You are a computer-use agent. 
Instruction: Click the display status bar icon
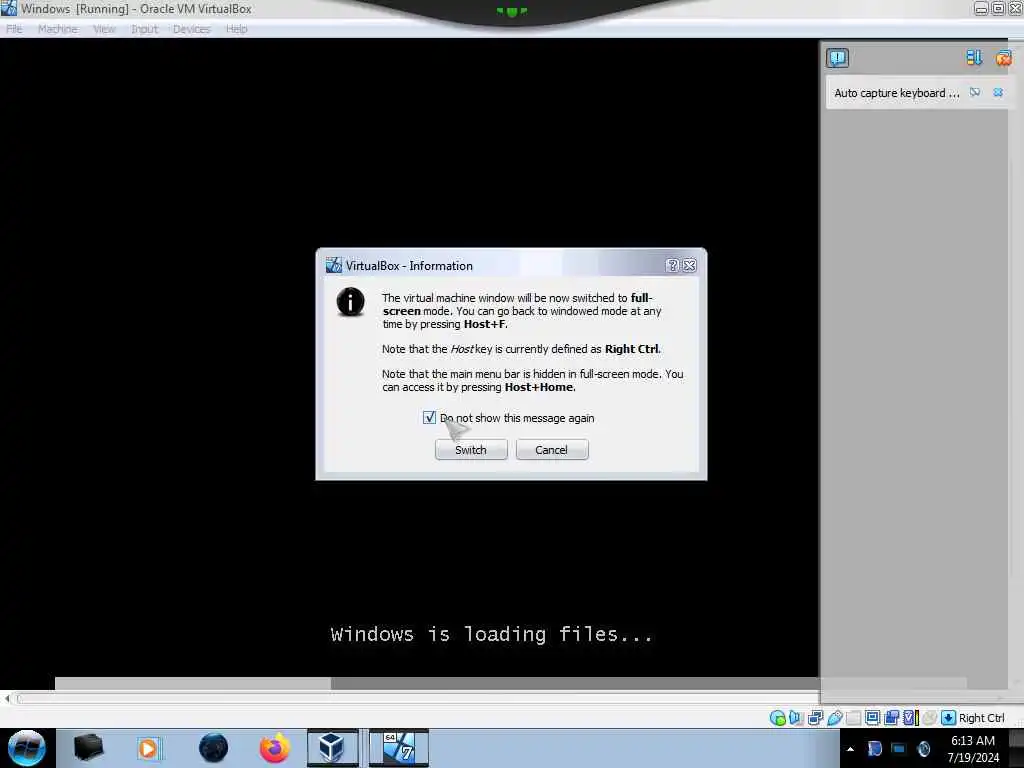(872, 718)
